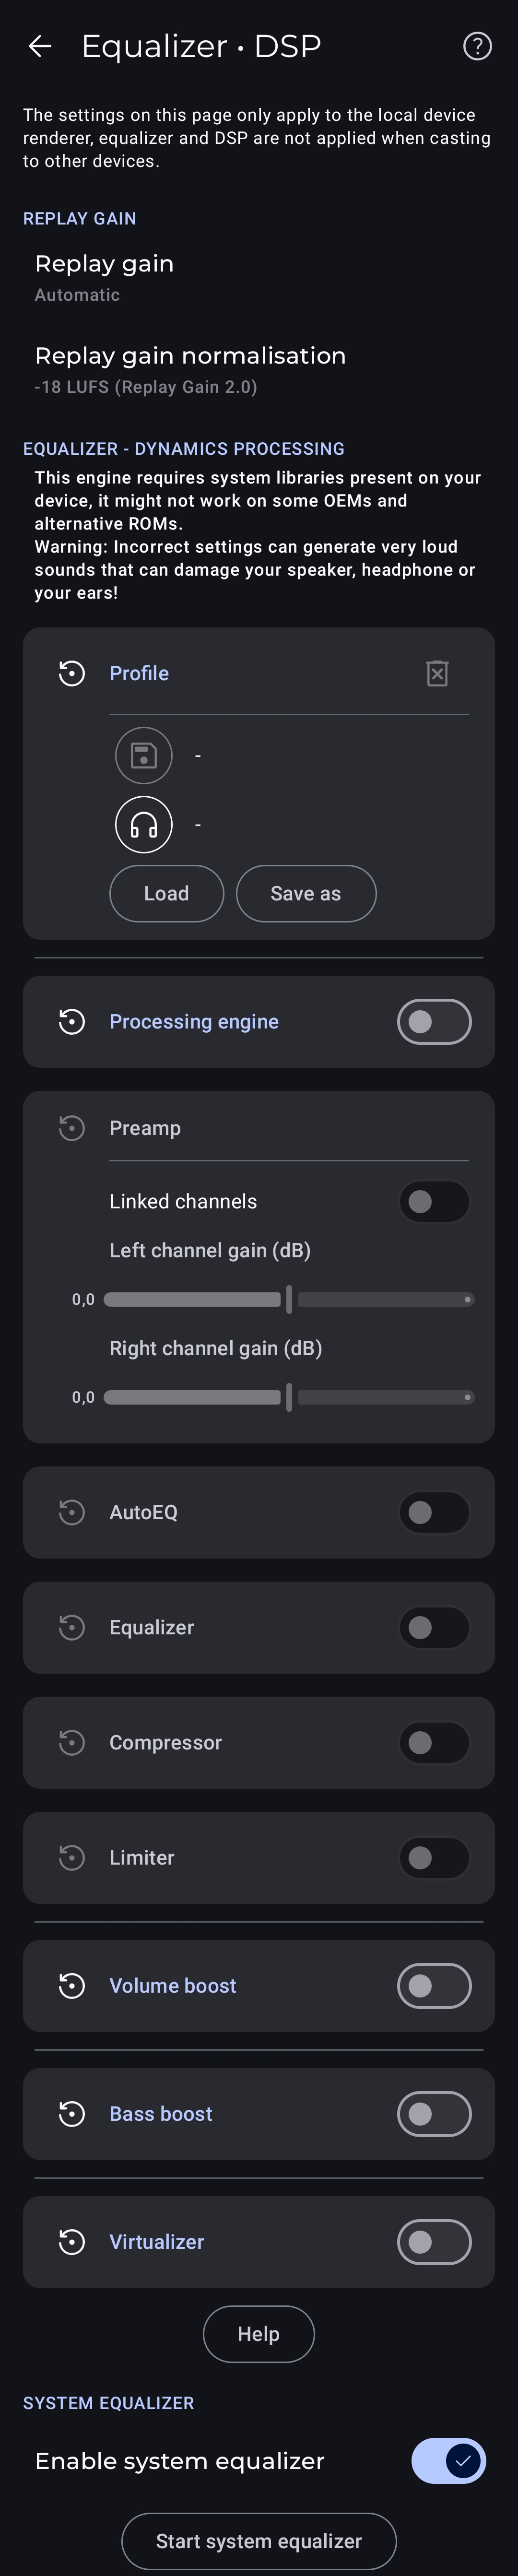Screen dimensions: 518x2576
Task: Enable the Bass boost switch
Action: point(434,2114)
